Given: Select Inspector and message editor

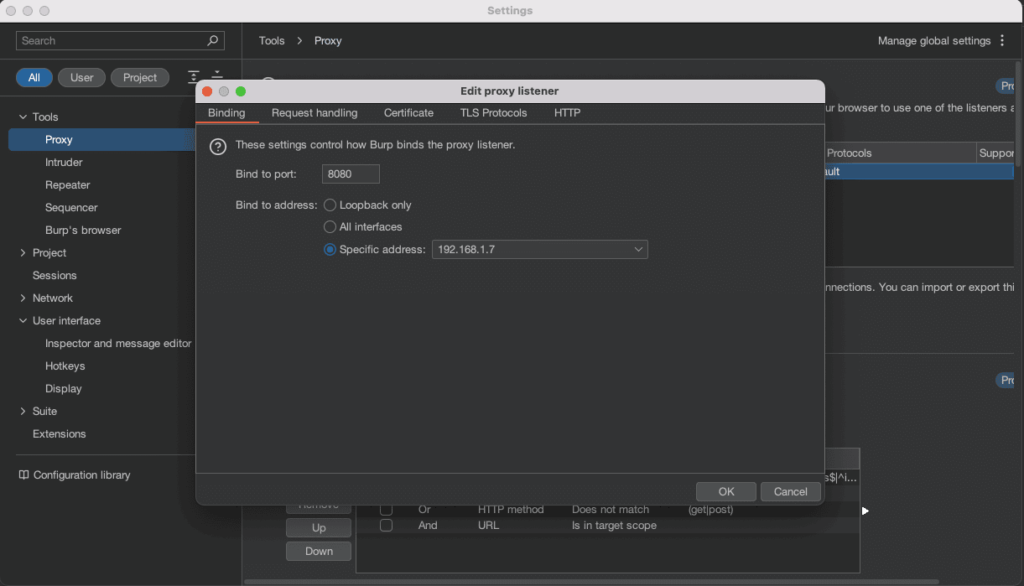Looking at the screenshot, I should click(x=118, y=344).
